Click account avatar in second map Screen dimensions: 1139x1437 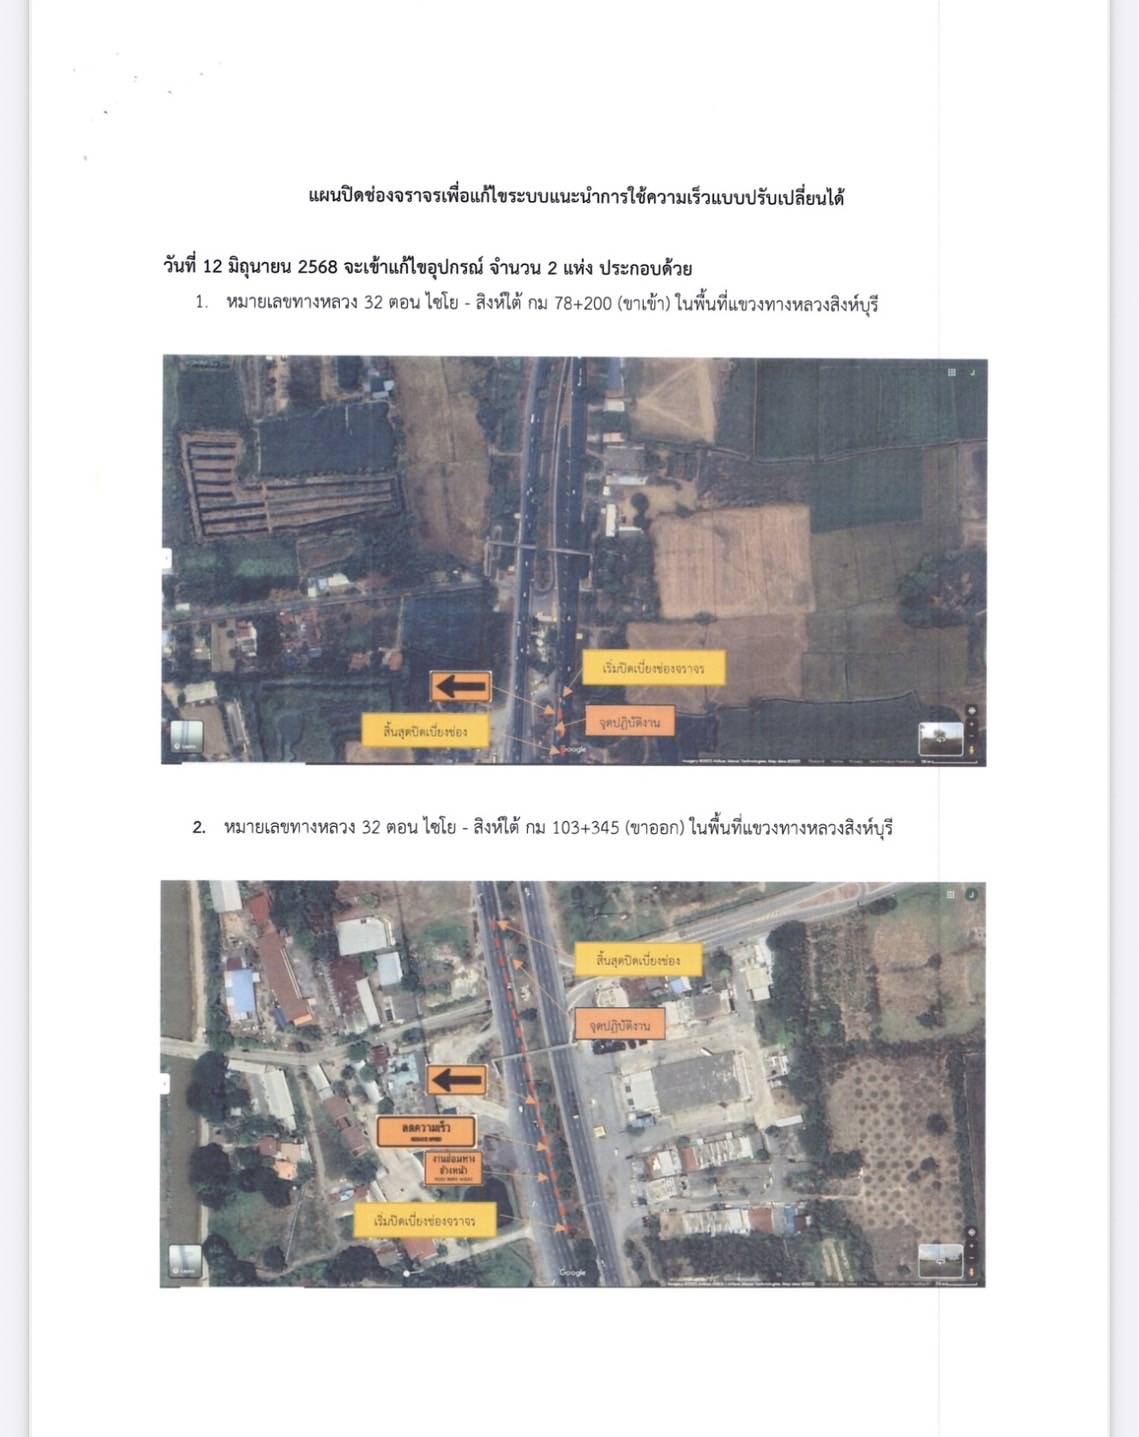click(x=970, y=894)
